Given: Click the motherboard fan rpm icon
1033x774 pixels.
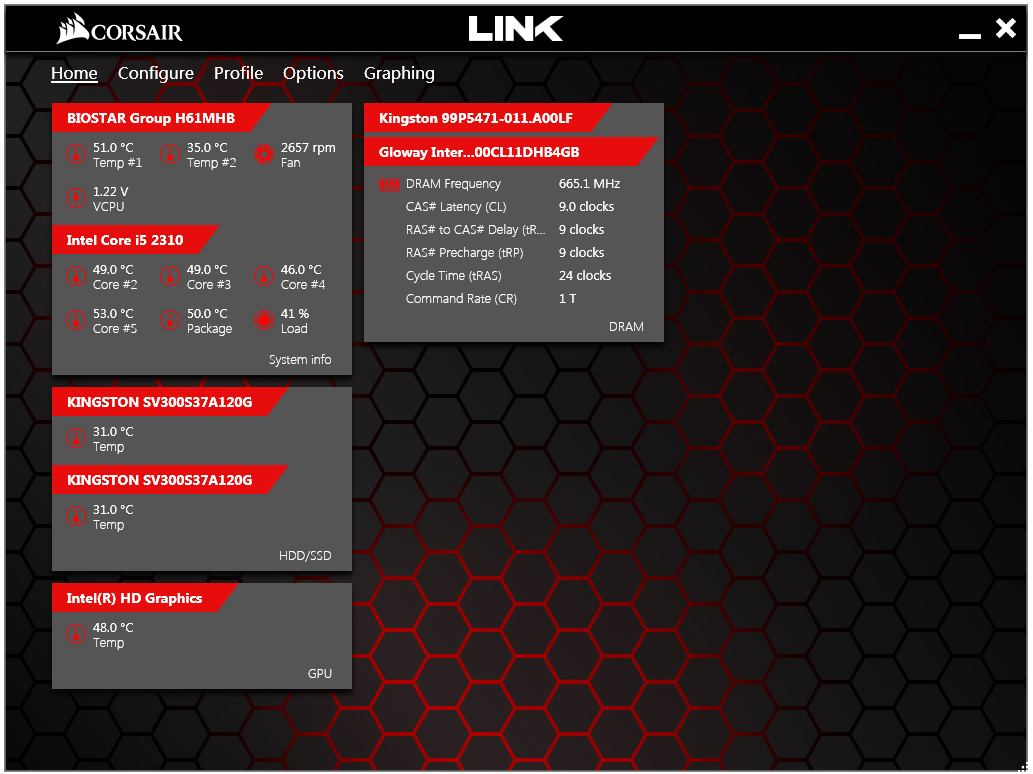Looking at the screenshot, I should pos(263,155).
